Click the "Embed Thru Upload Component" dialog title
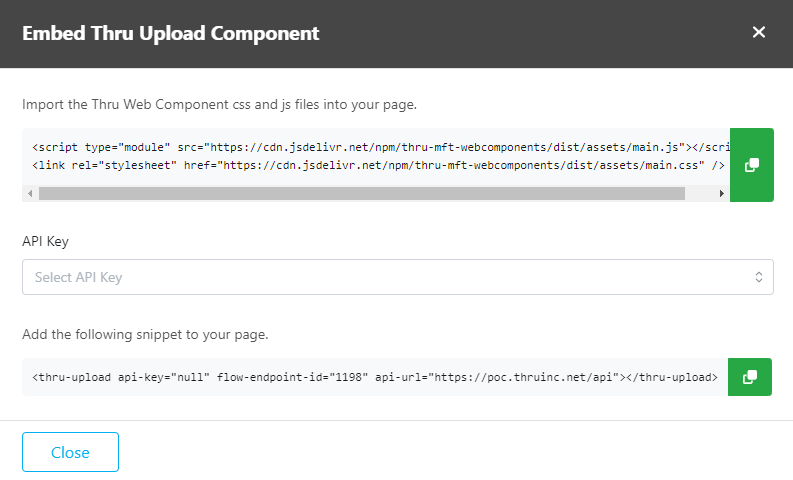This screenshot has height=480, width=793. (171, 33)
